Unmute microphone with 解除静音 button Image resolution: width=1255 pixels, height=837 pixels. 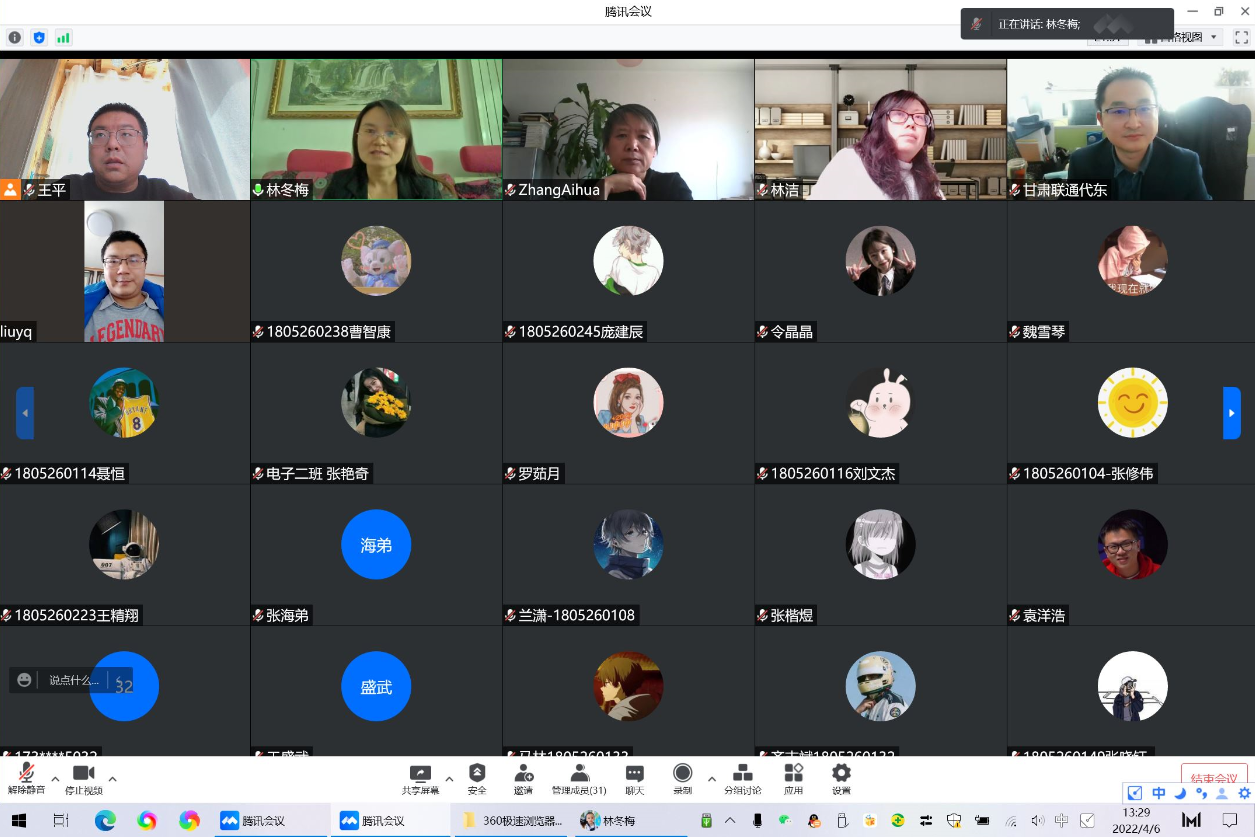click(x=27, y=777)
